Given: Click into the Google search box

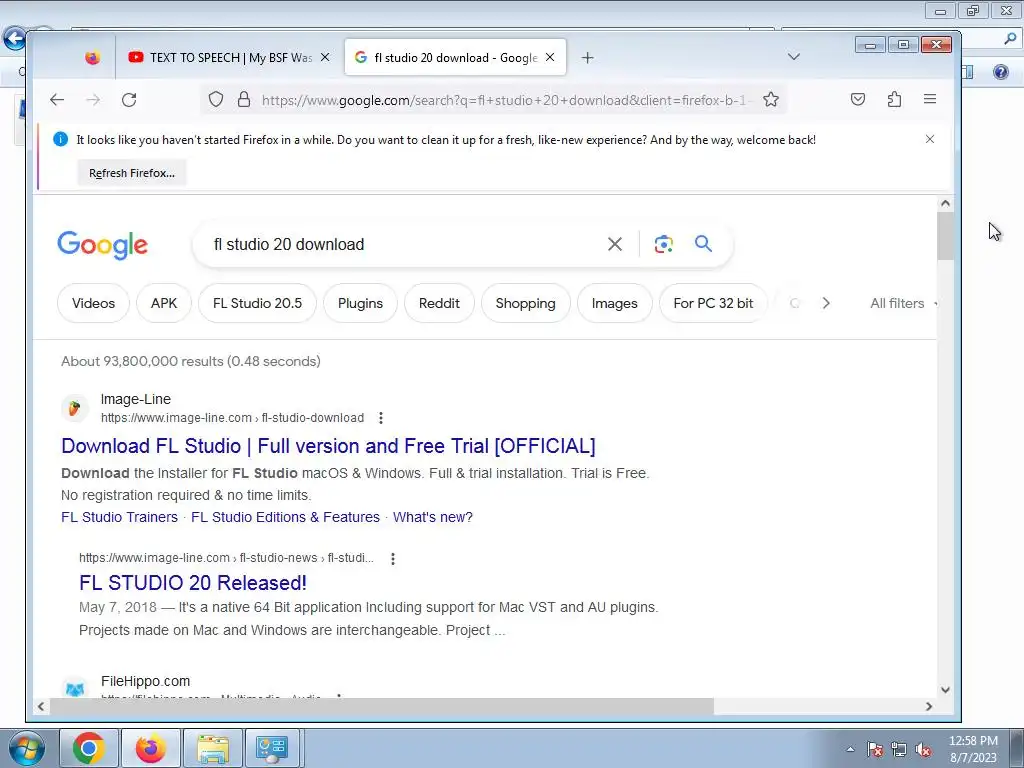Looking at the screenshot, I should click(x=405, y=244).
